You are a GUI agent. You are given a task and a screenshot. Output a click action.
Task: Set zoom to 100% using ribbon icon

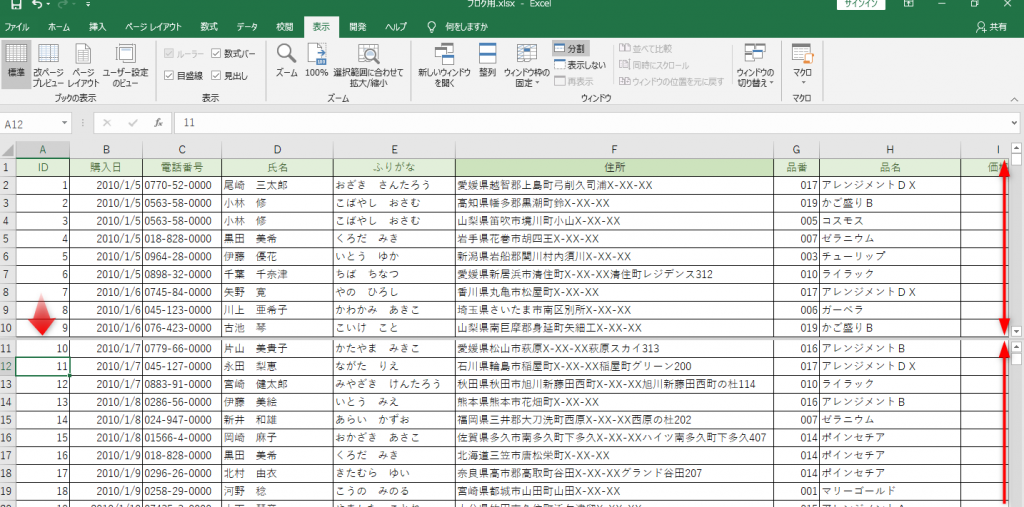click(317, 60)
